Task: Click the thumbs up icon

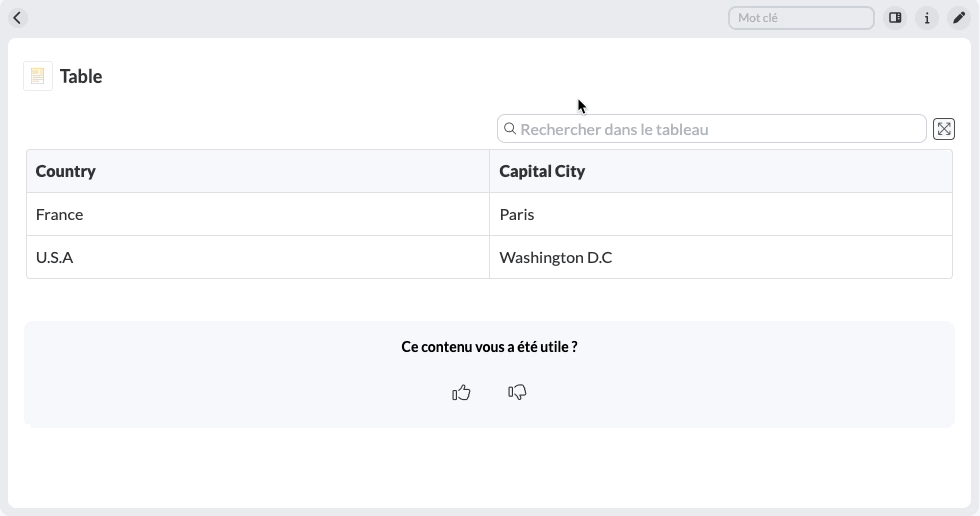Action: [461, 393]
